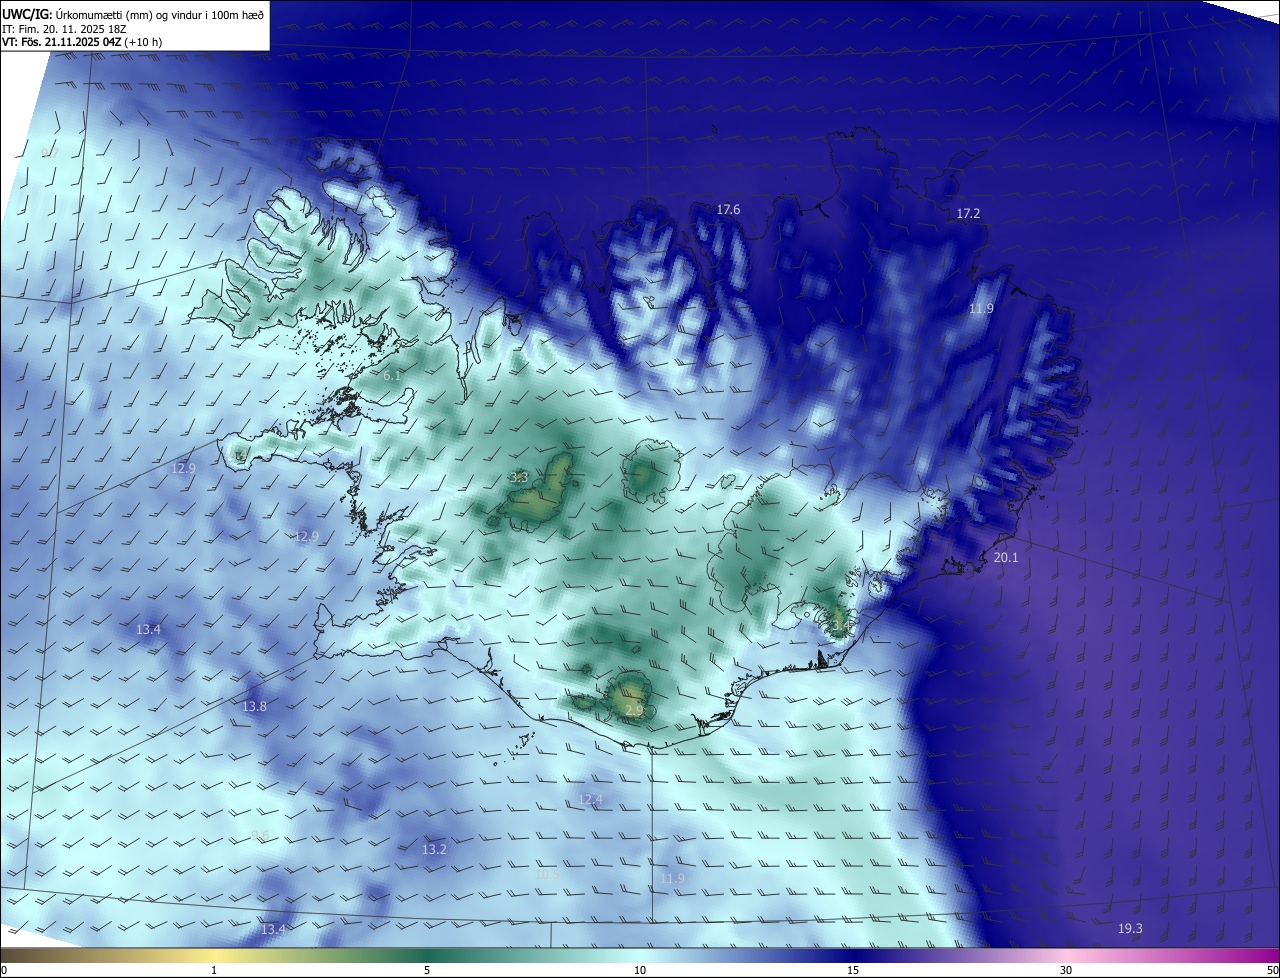Click the 5 label on the color scale

coord(427,971)
